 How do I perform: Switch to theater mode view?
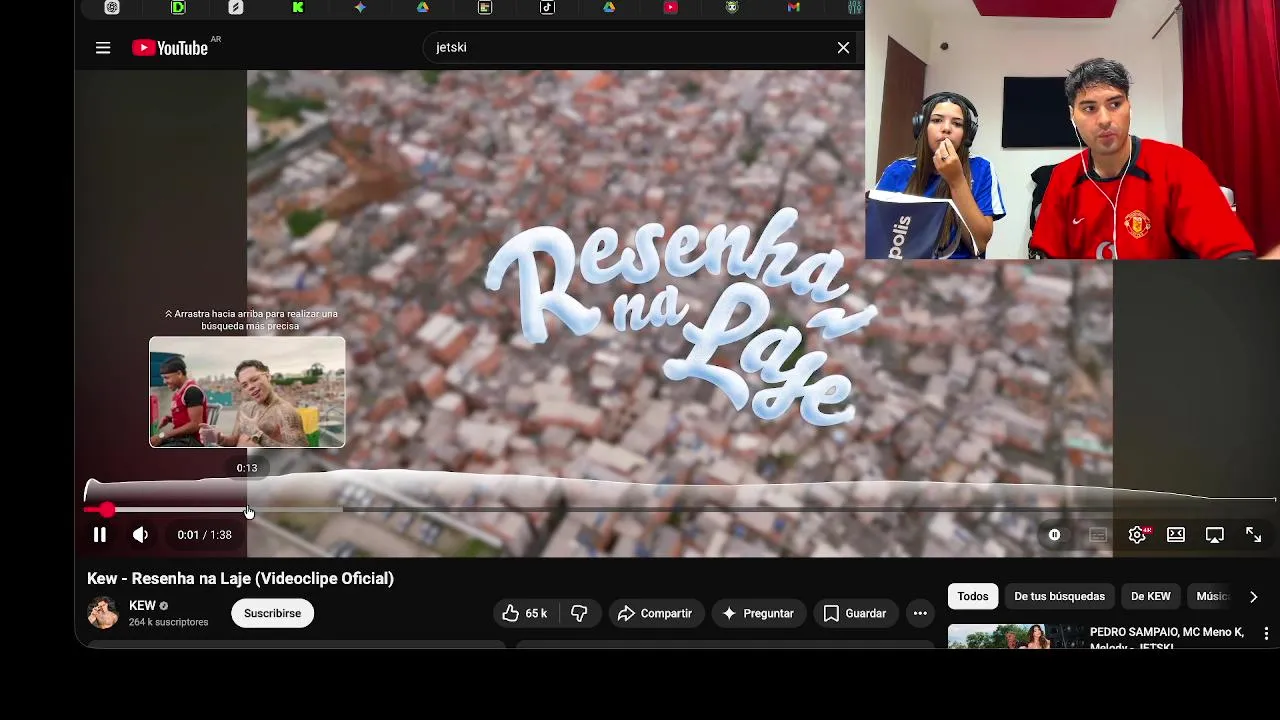click(1176, 535)
